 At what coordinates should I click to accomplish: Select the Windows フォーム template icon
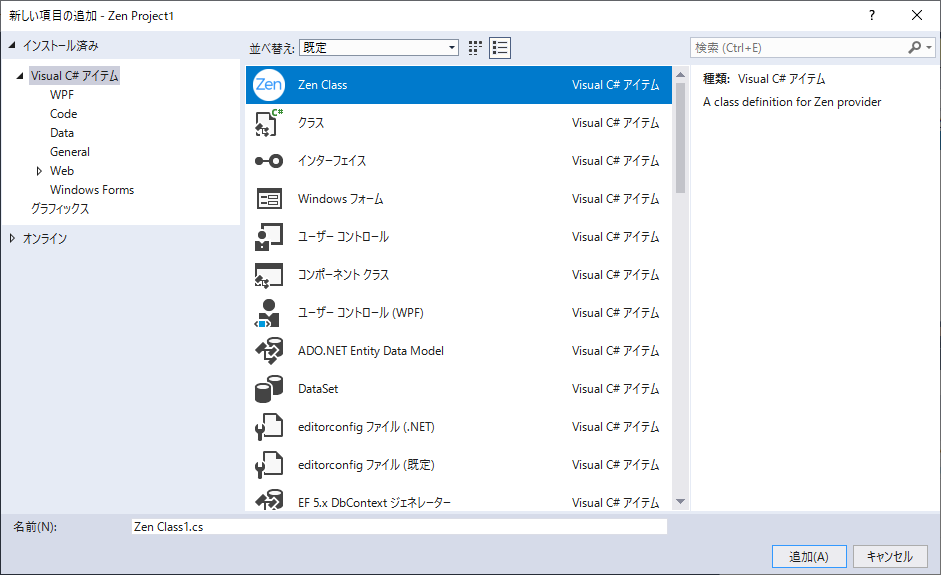[x=269, y=199]
